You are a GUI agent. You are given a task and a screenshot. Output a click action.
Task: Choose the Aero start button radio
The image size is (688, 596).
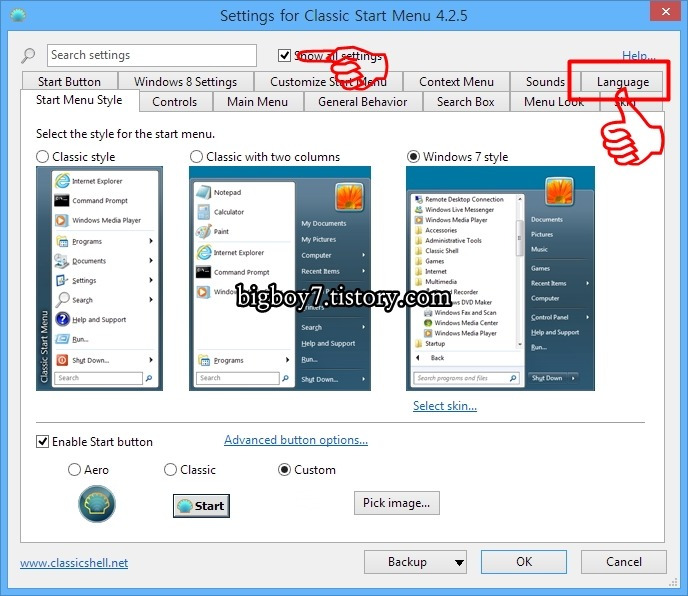point(74,470)
